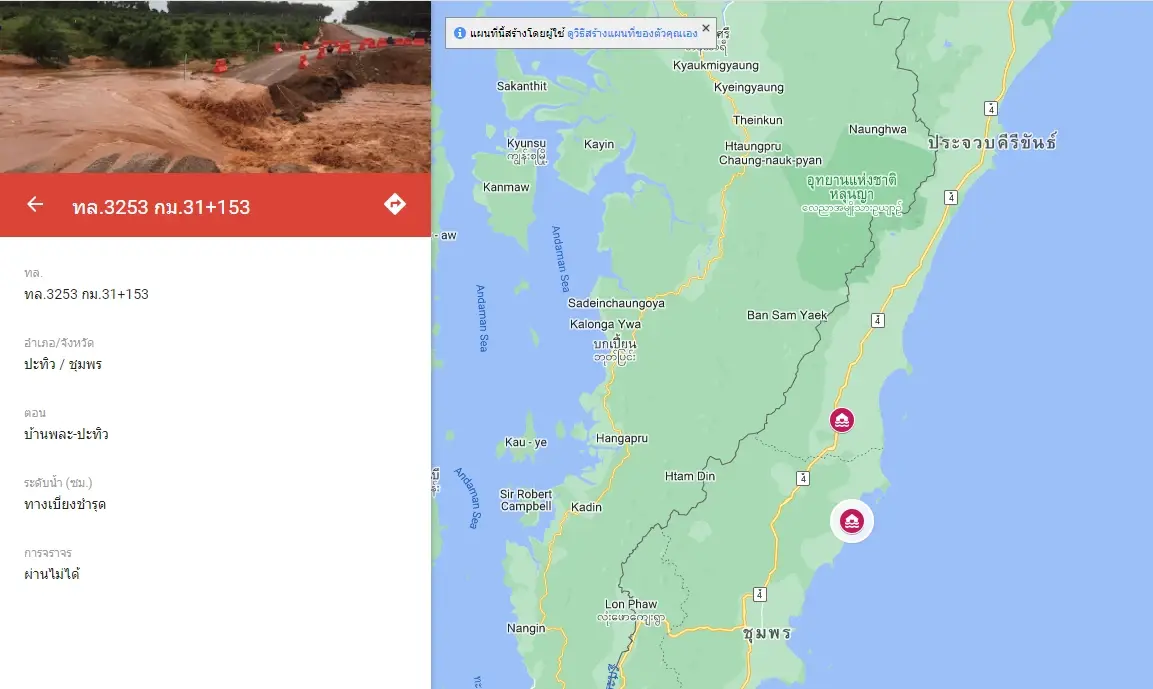1153x689 pixels.
Task: Click the Kau-ye island label
Action: coord(526,442)
